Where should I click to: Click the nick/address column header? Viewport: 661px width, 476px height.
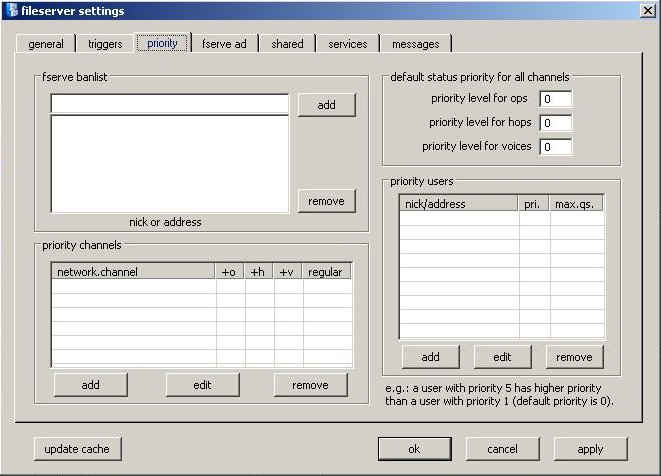pyautogui.click(x=459, y=204)
